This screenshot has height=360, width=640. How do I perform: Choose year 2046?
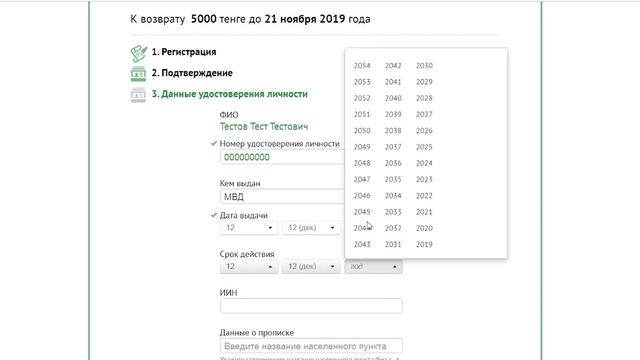362,196
